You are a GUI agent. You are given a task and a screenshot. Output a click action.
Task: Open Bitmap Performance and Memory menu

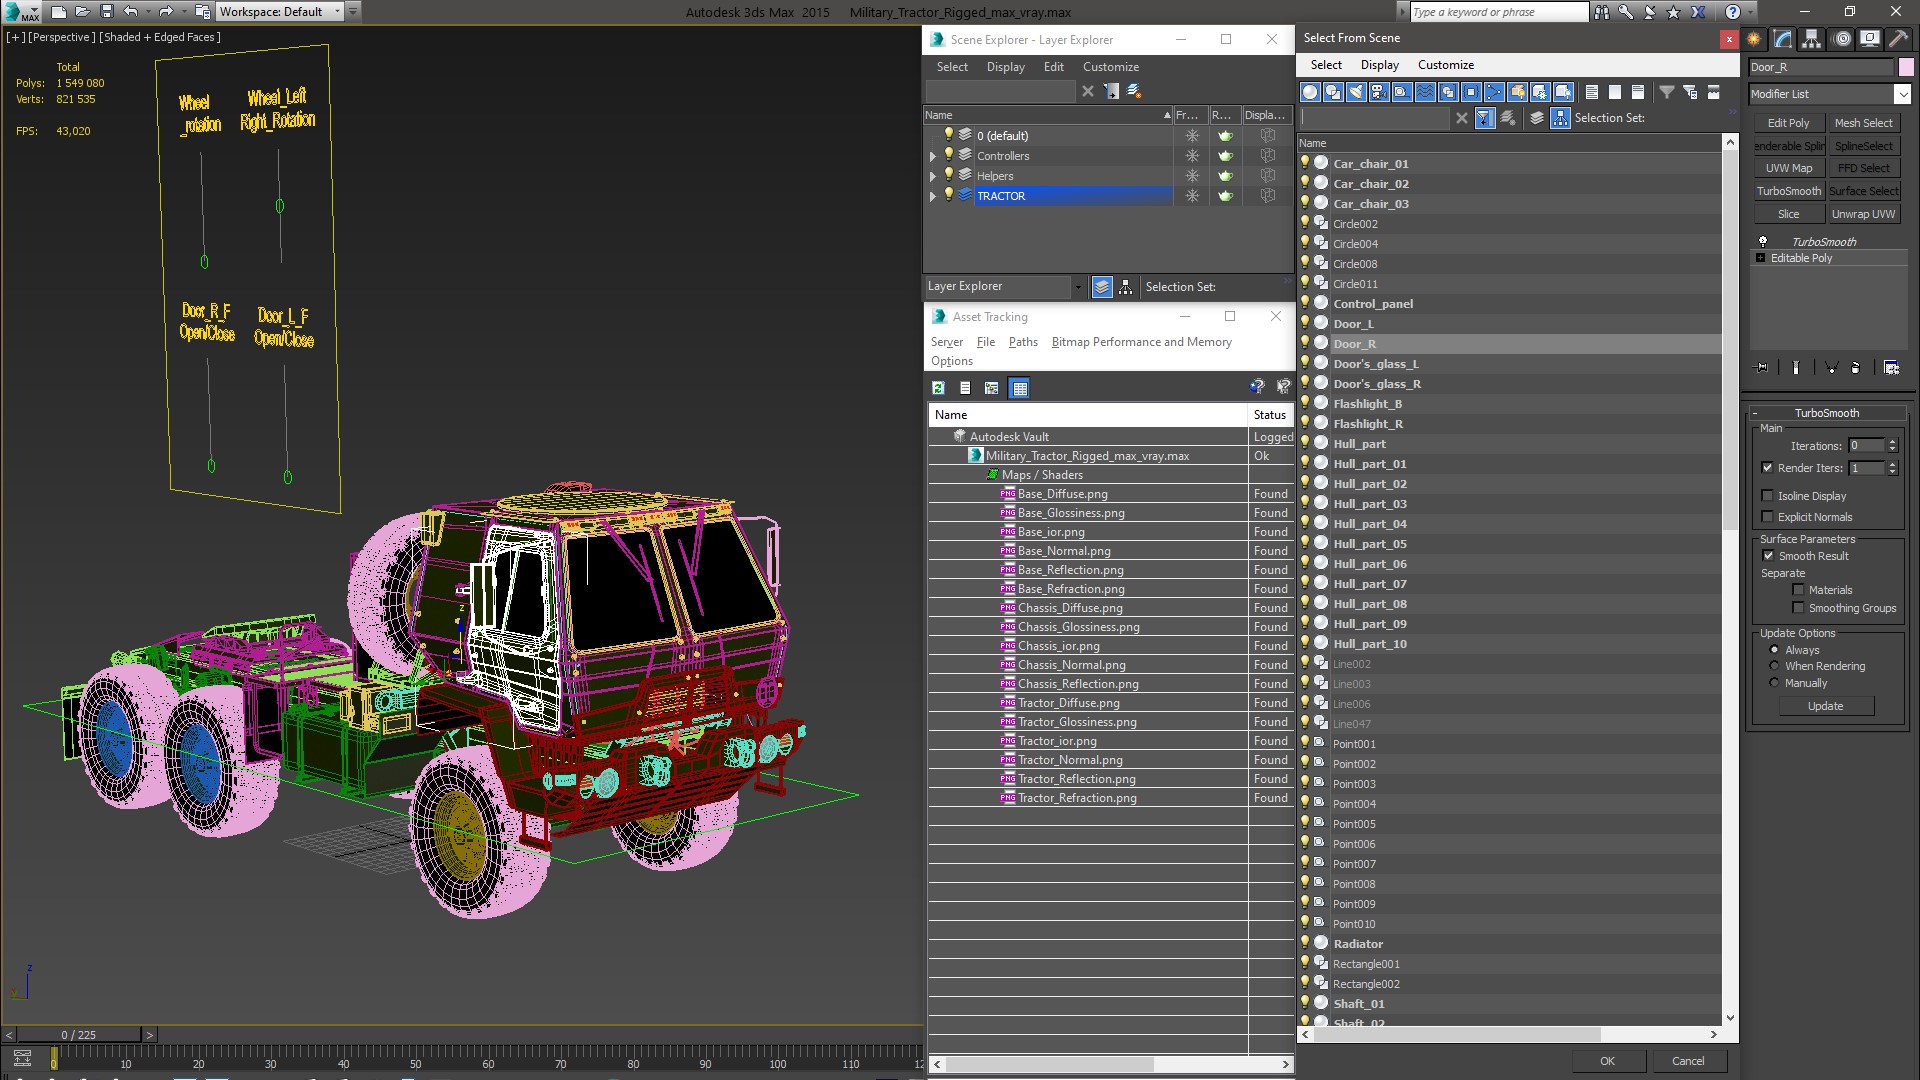pos(1141,342)
